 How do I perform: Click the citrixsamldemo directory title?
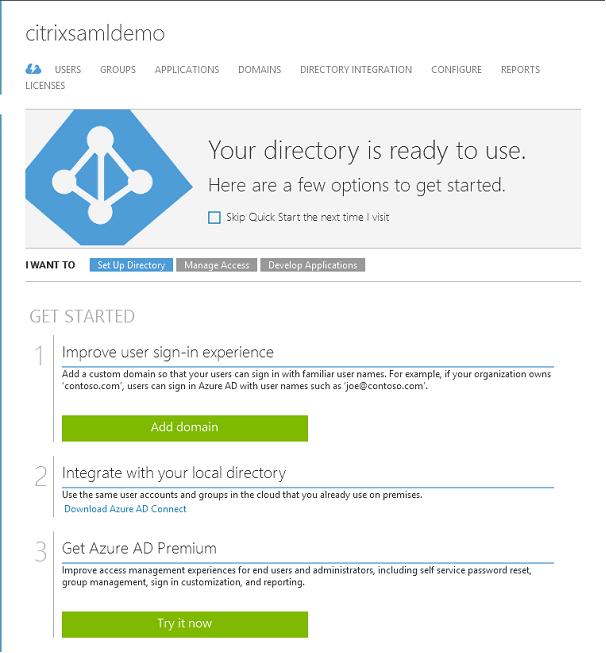coord(95,33)
